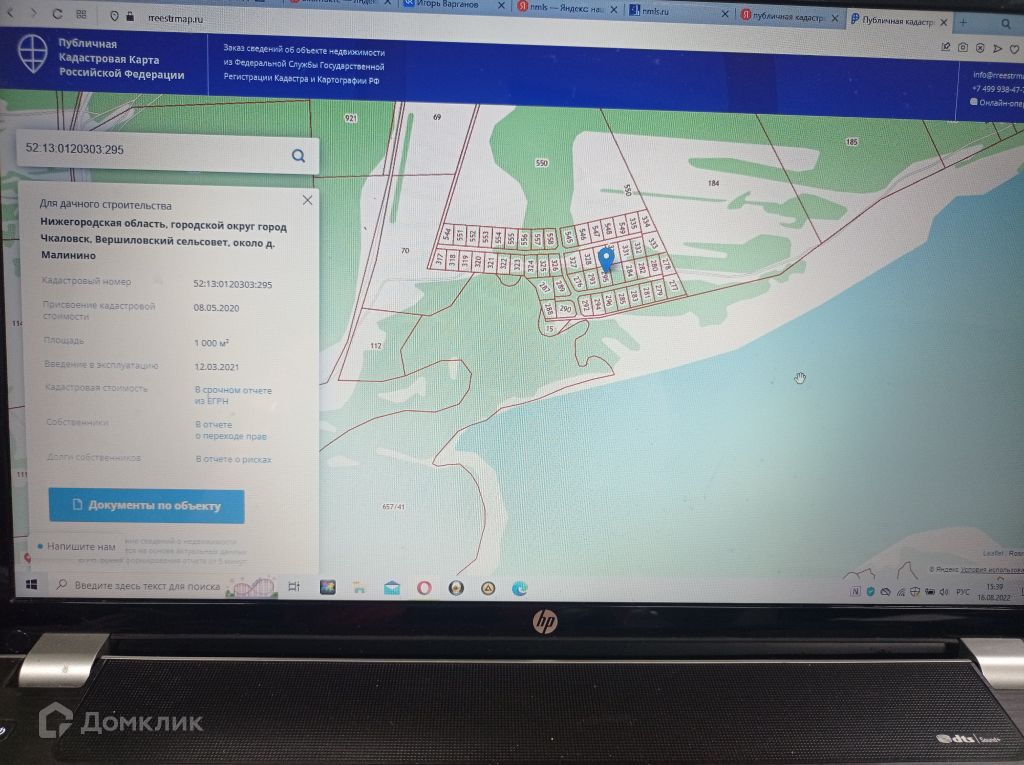Open File Explorer from taskbar

(359, 588)
